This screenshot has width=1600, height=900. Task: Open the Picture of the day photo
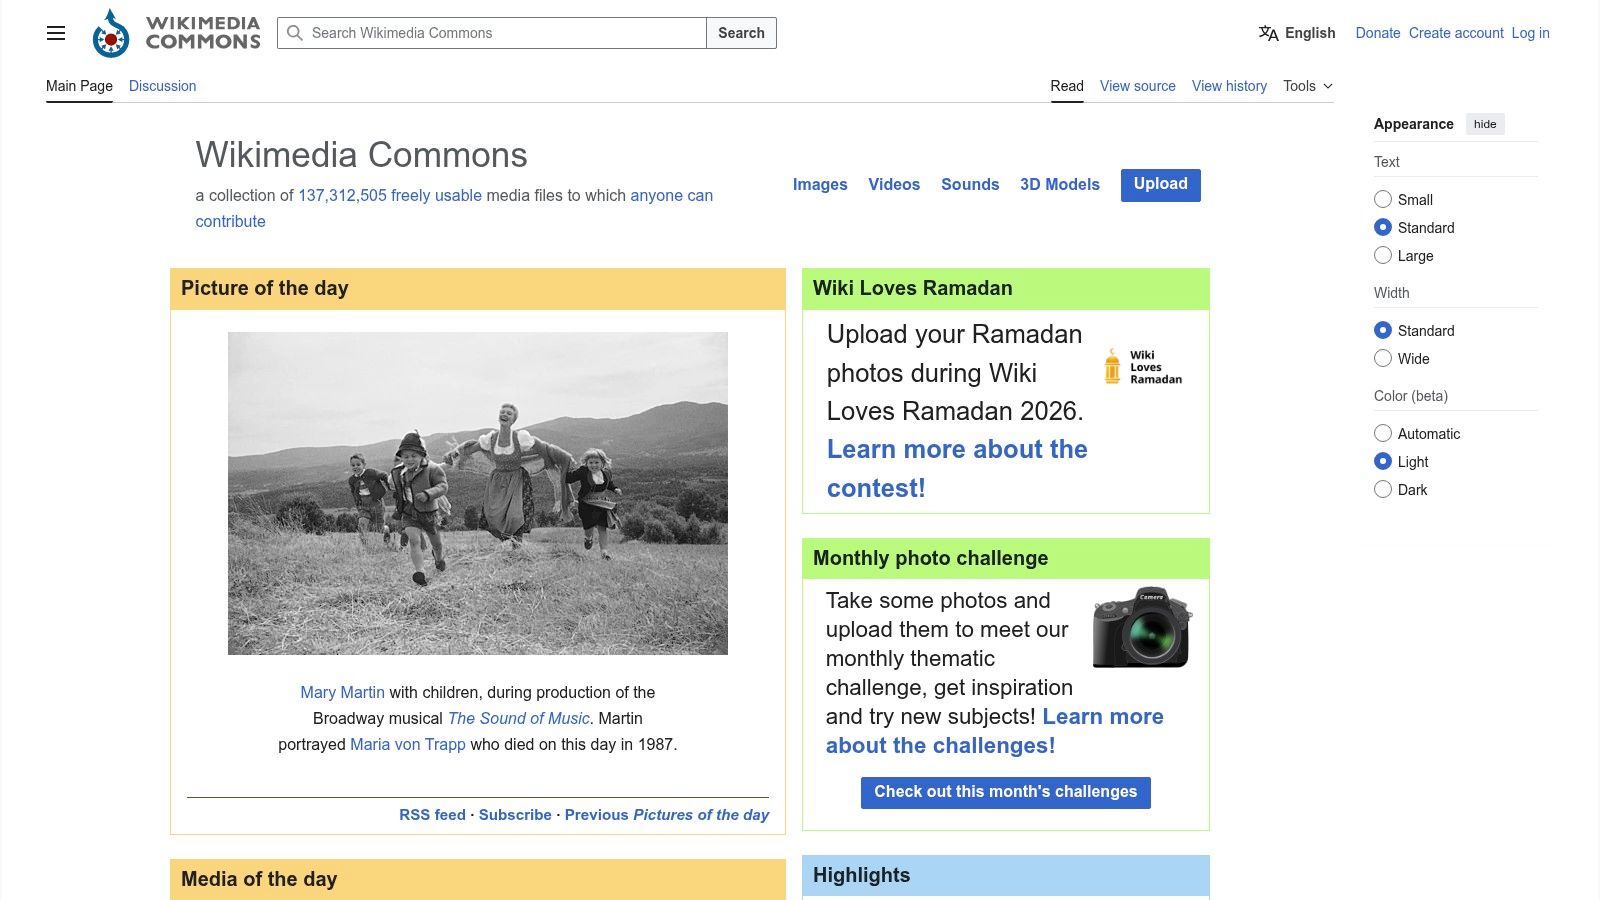tap(478, 493)
